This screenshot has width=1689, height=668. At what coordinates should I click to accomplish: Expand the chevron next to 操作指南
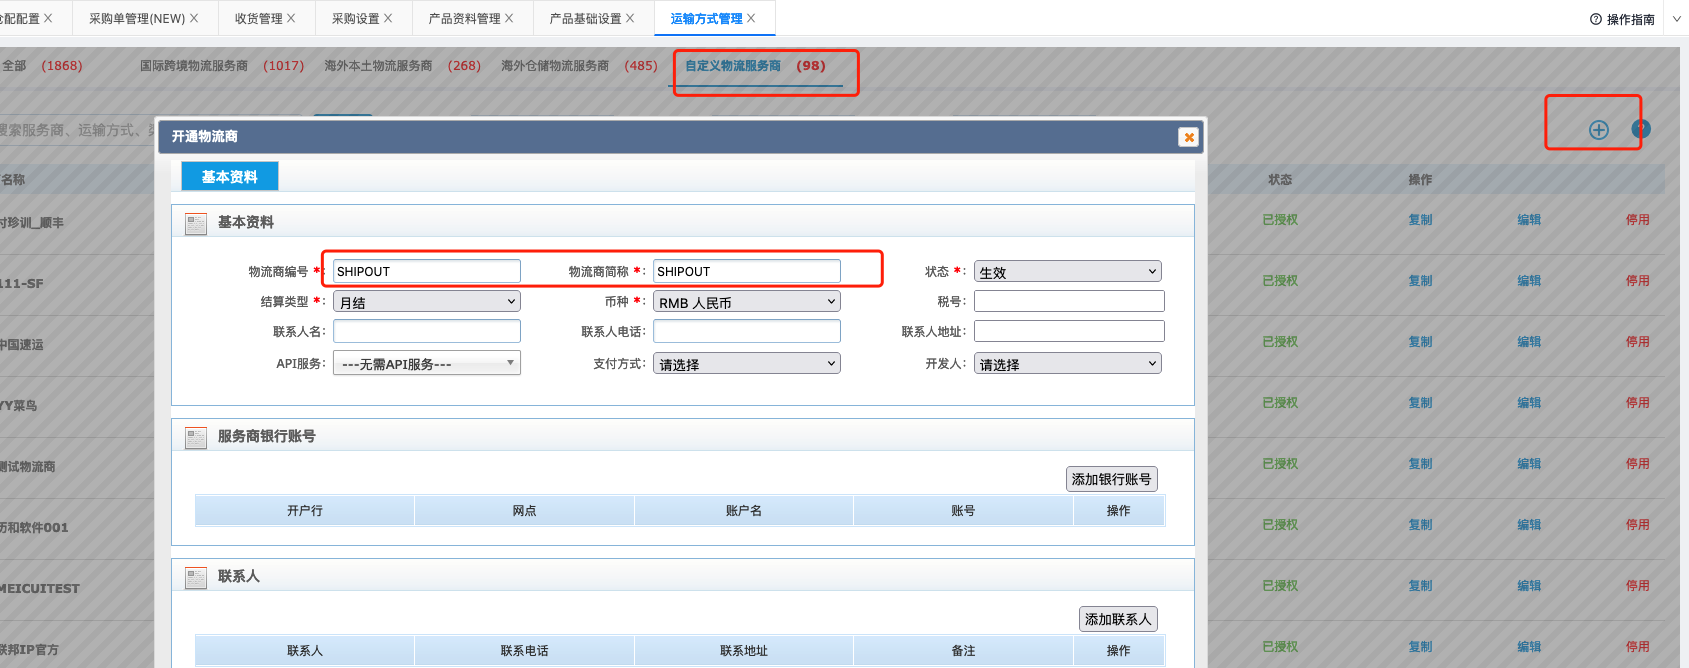[x=1677, y=19]
